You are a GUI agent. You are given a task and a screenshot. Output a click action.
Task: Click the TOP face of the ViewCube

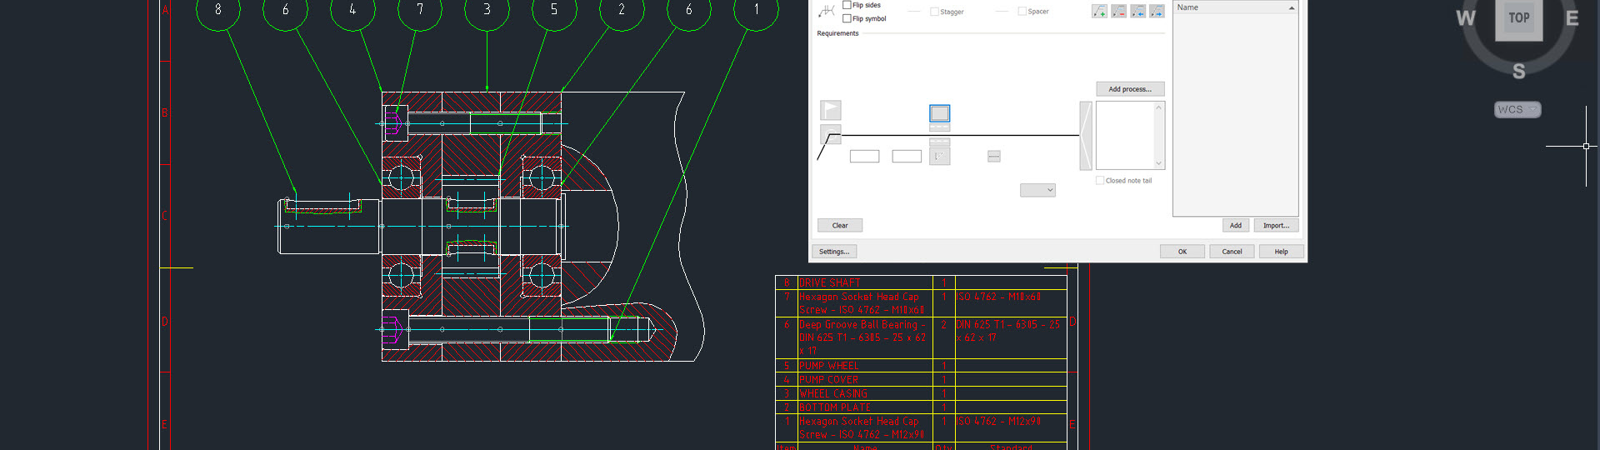point(1519,17)
